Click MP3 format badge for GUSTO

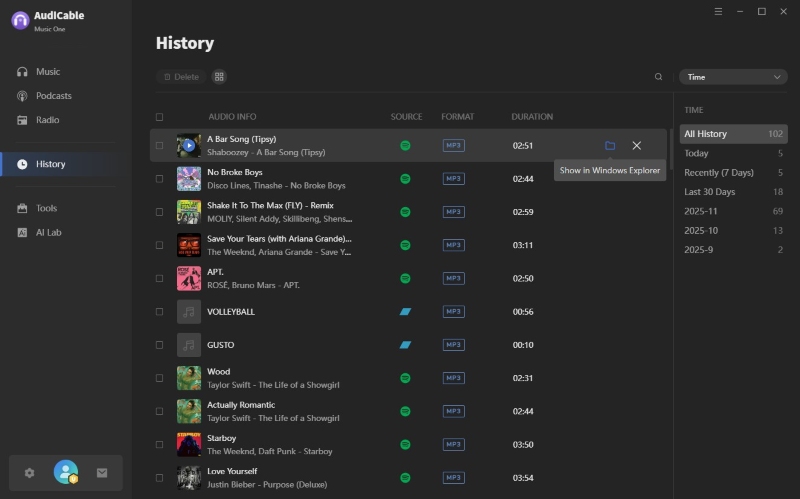454,345
